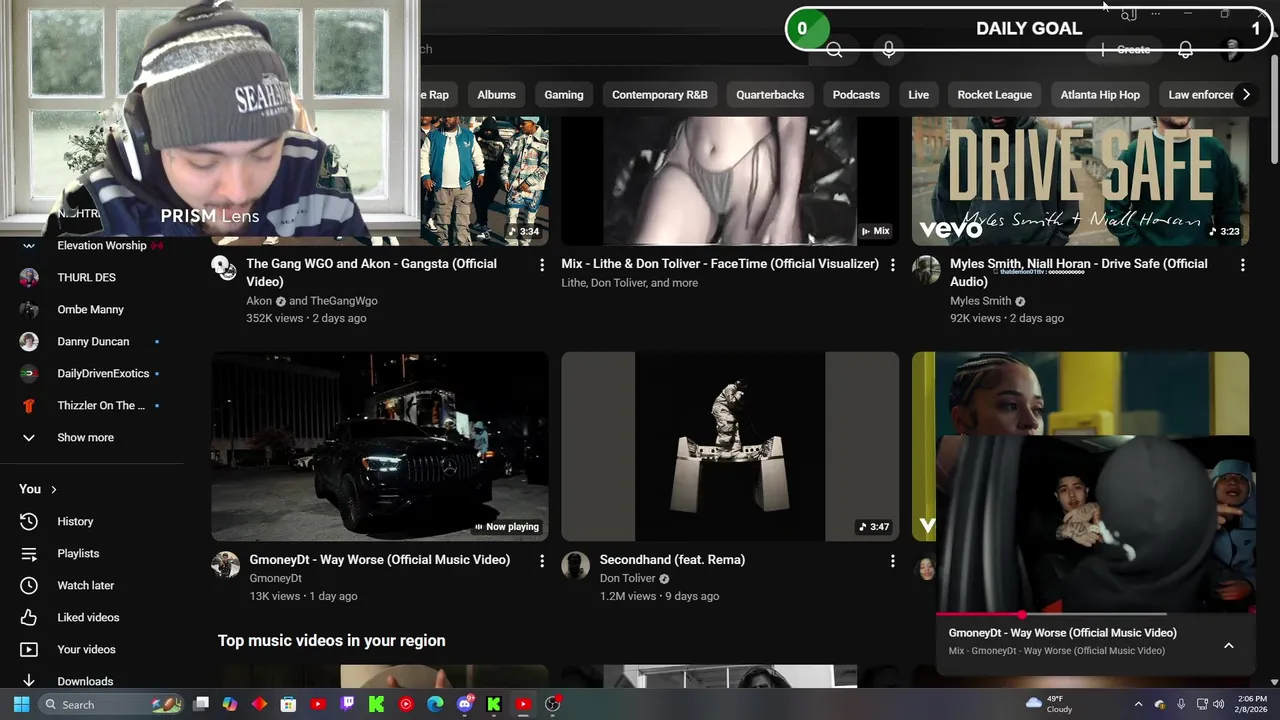
Task: Open OBS Studio from the taskbar
Action: [x=552, y=704]
